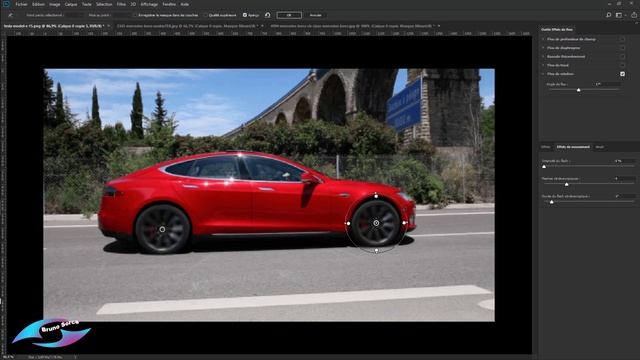Expand the Flou de diaphragme section
640x360 pixels.
(543, 48)
